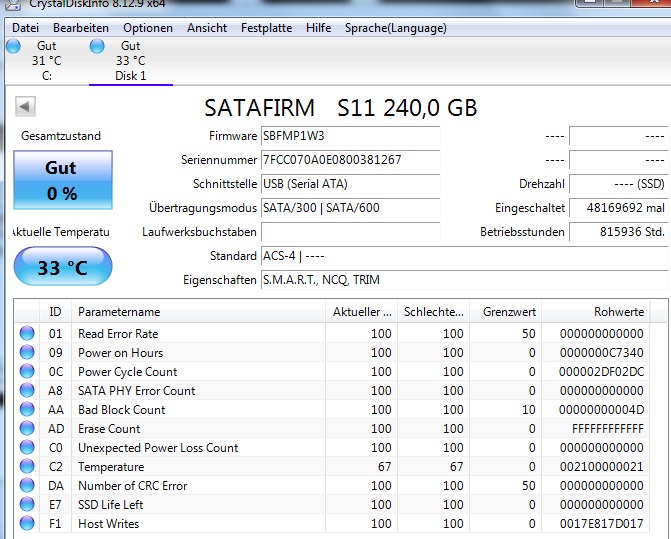
Task: Open the Bearbeiten menu
Action: [81, 28]
